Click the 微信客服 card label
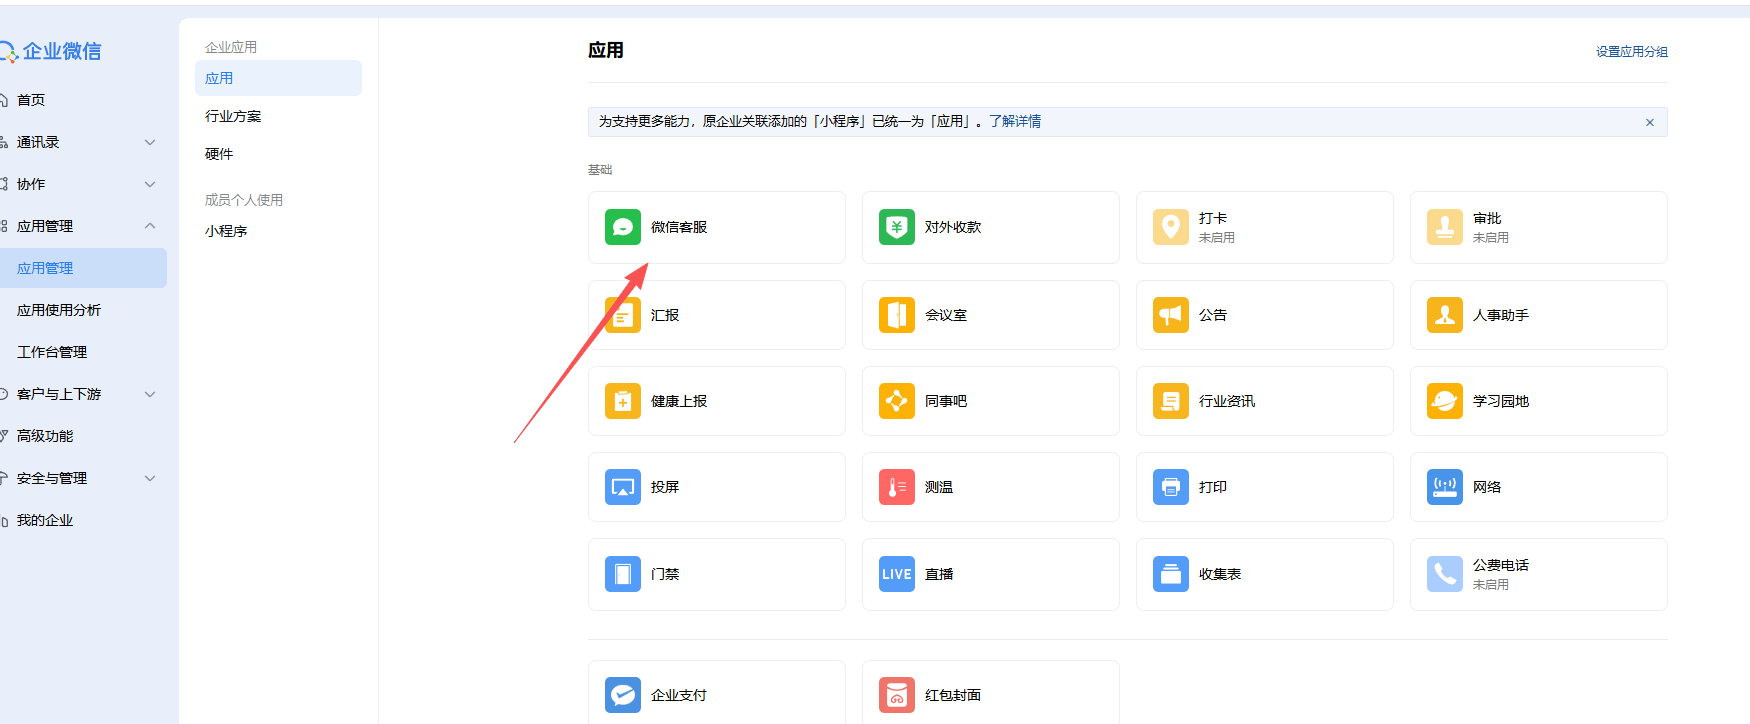The image size is (1750, 724). tap(679, 227)
